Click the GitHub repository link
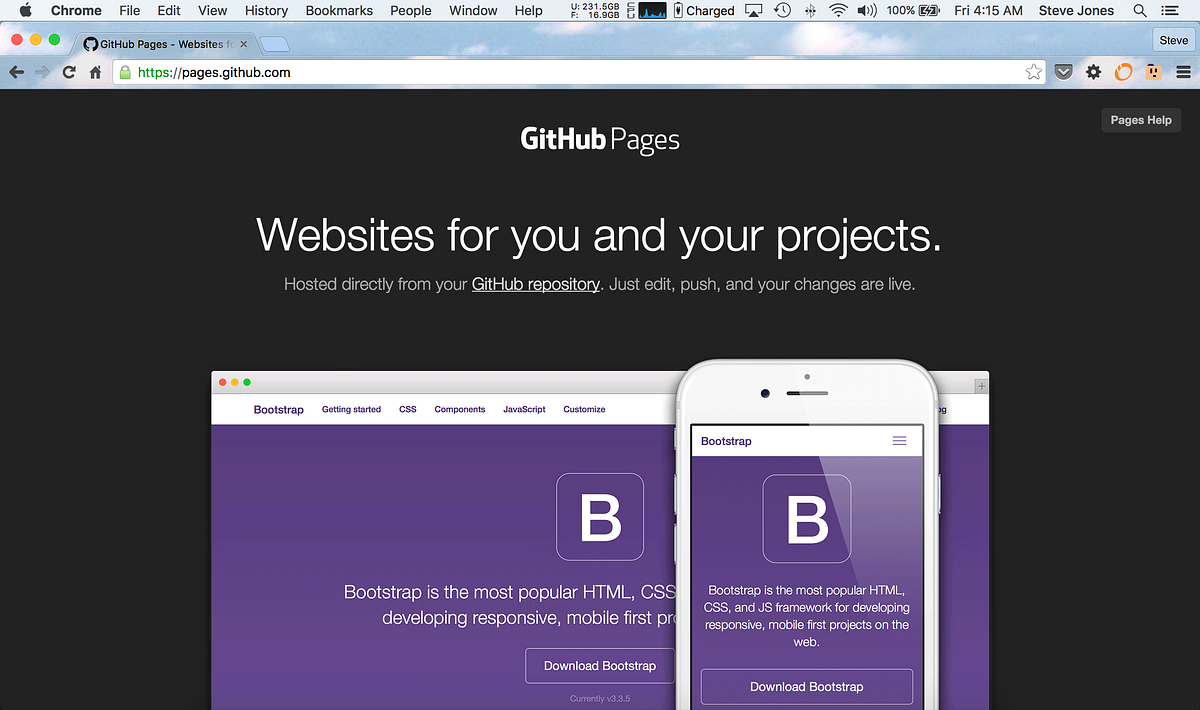Viewport: 1200px width, 710px height. point(535,284)
